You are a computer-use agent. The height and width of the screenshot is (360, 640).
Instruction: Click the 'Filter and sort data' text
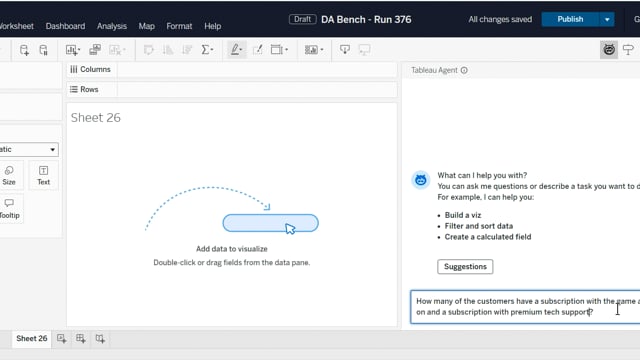pyautogui.click(x=479, y=226)
